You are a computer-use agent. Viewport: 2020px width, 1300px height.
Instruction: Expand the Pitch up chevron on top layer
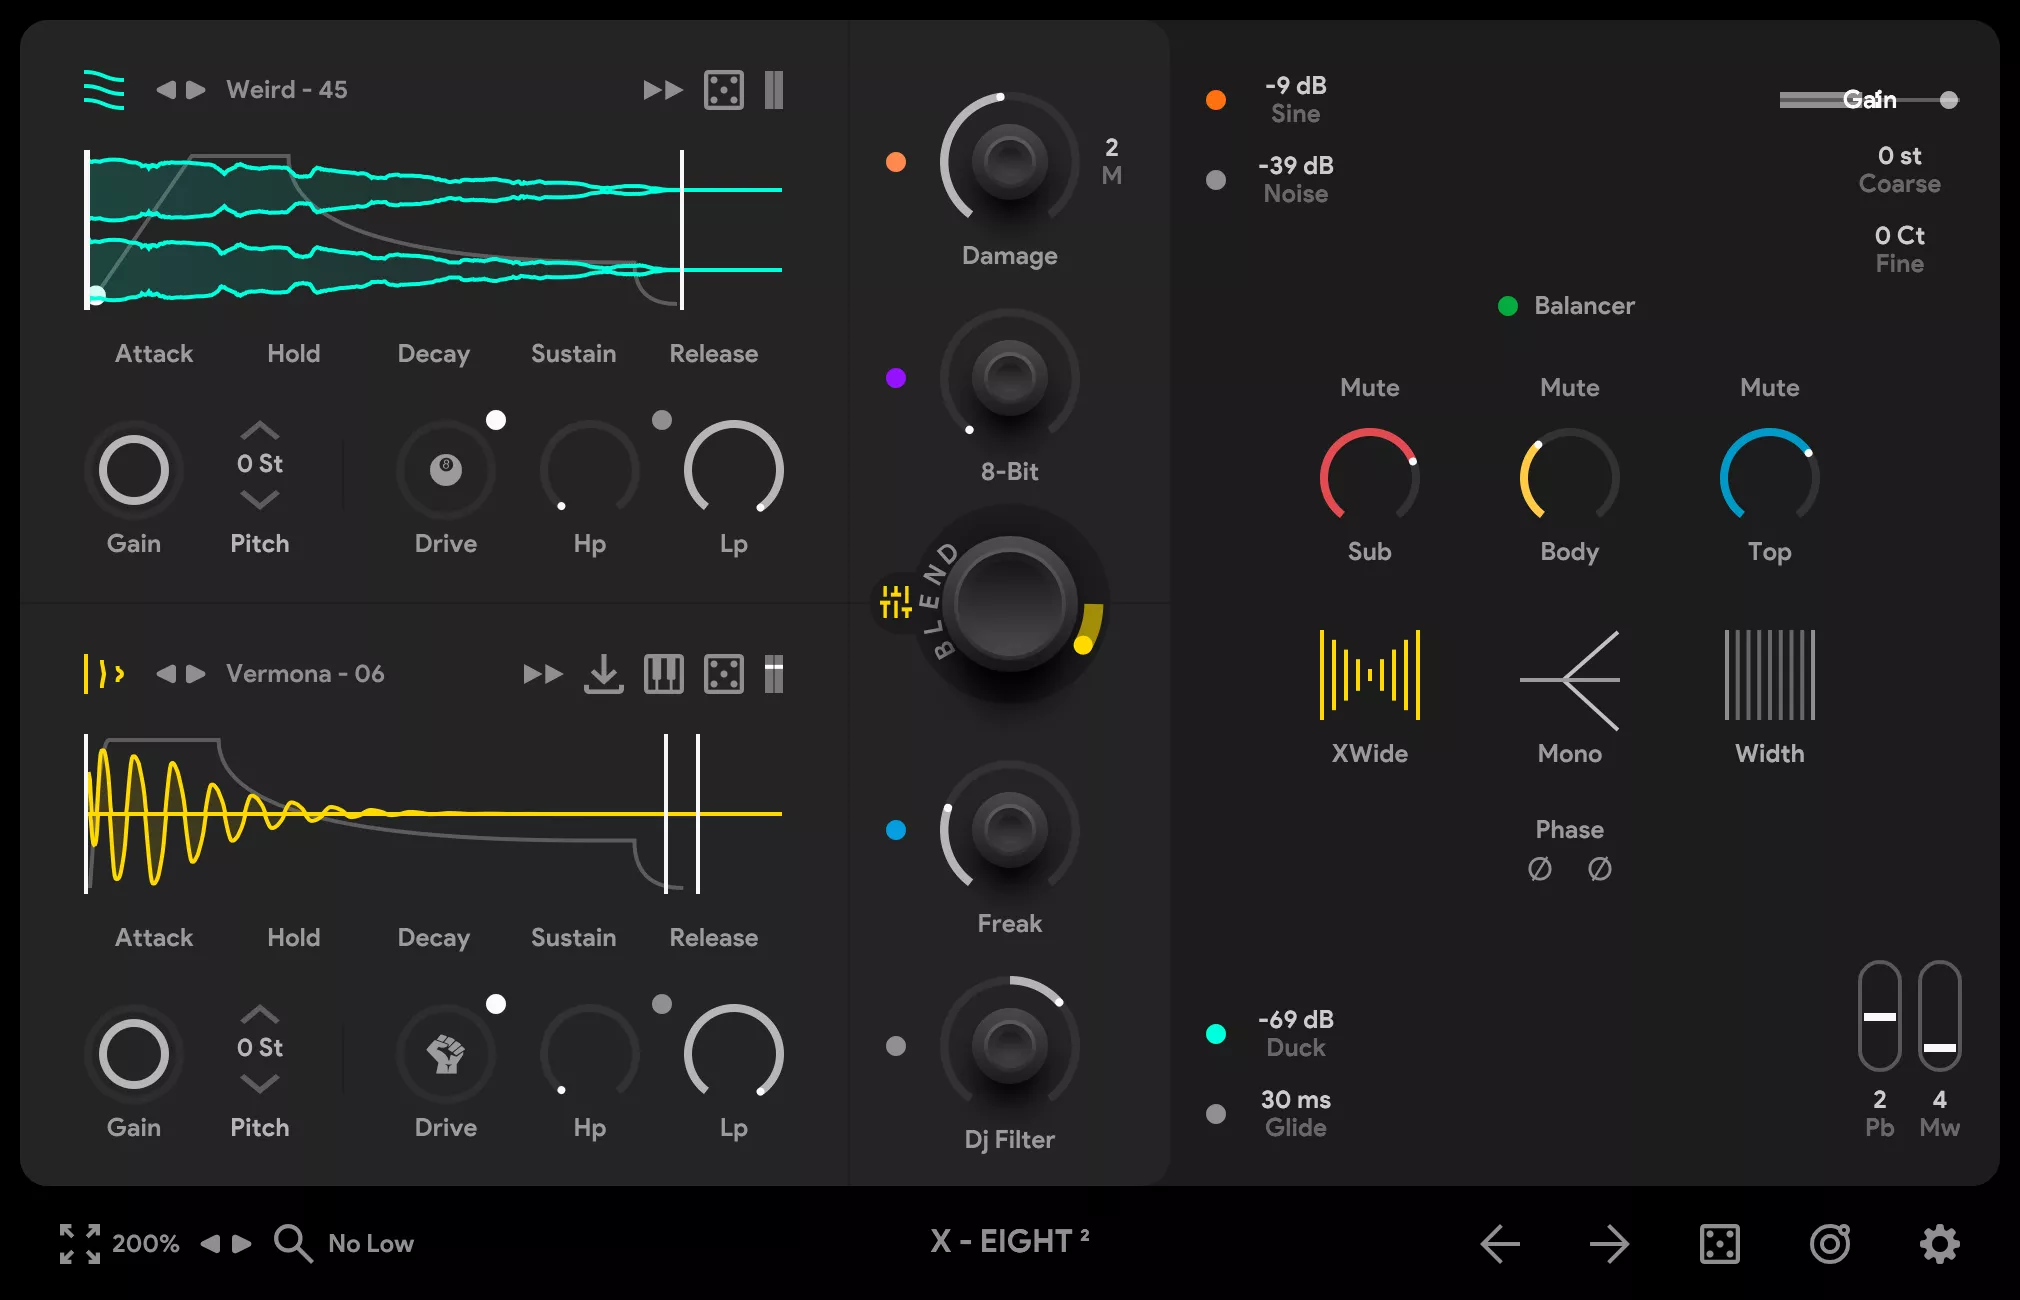click(259, 430)
